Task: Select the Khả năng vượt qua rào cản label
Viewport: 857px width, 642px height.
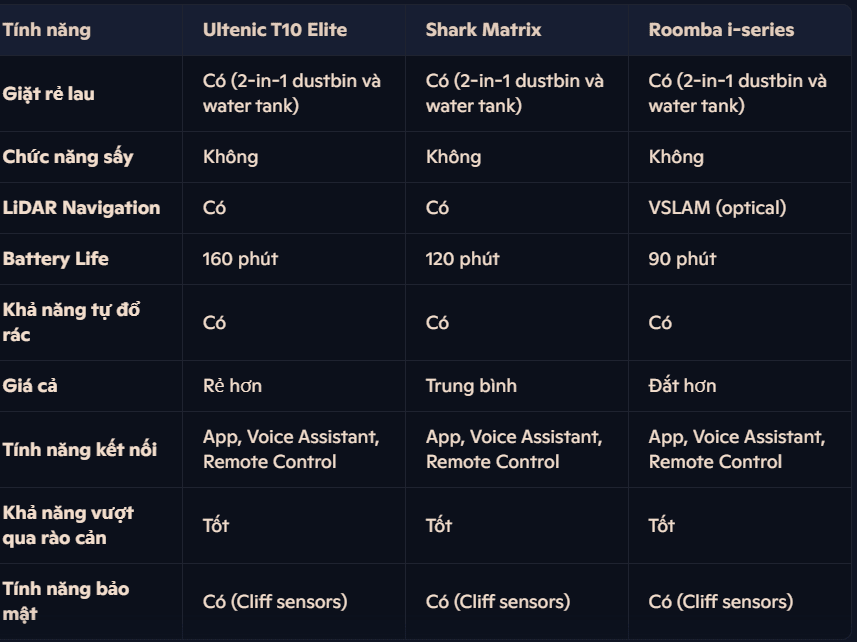Action: 68,526
